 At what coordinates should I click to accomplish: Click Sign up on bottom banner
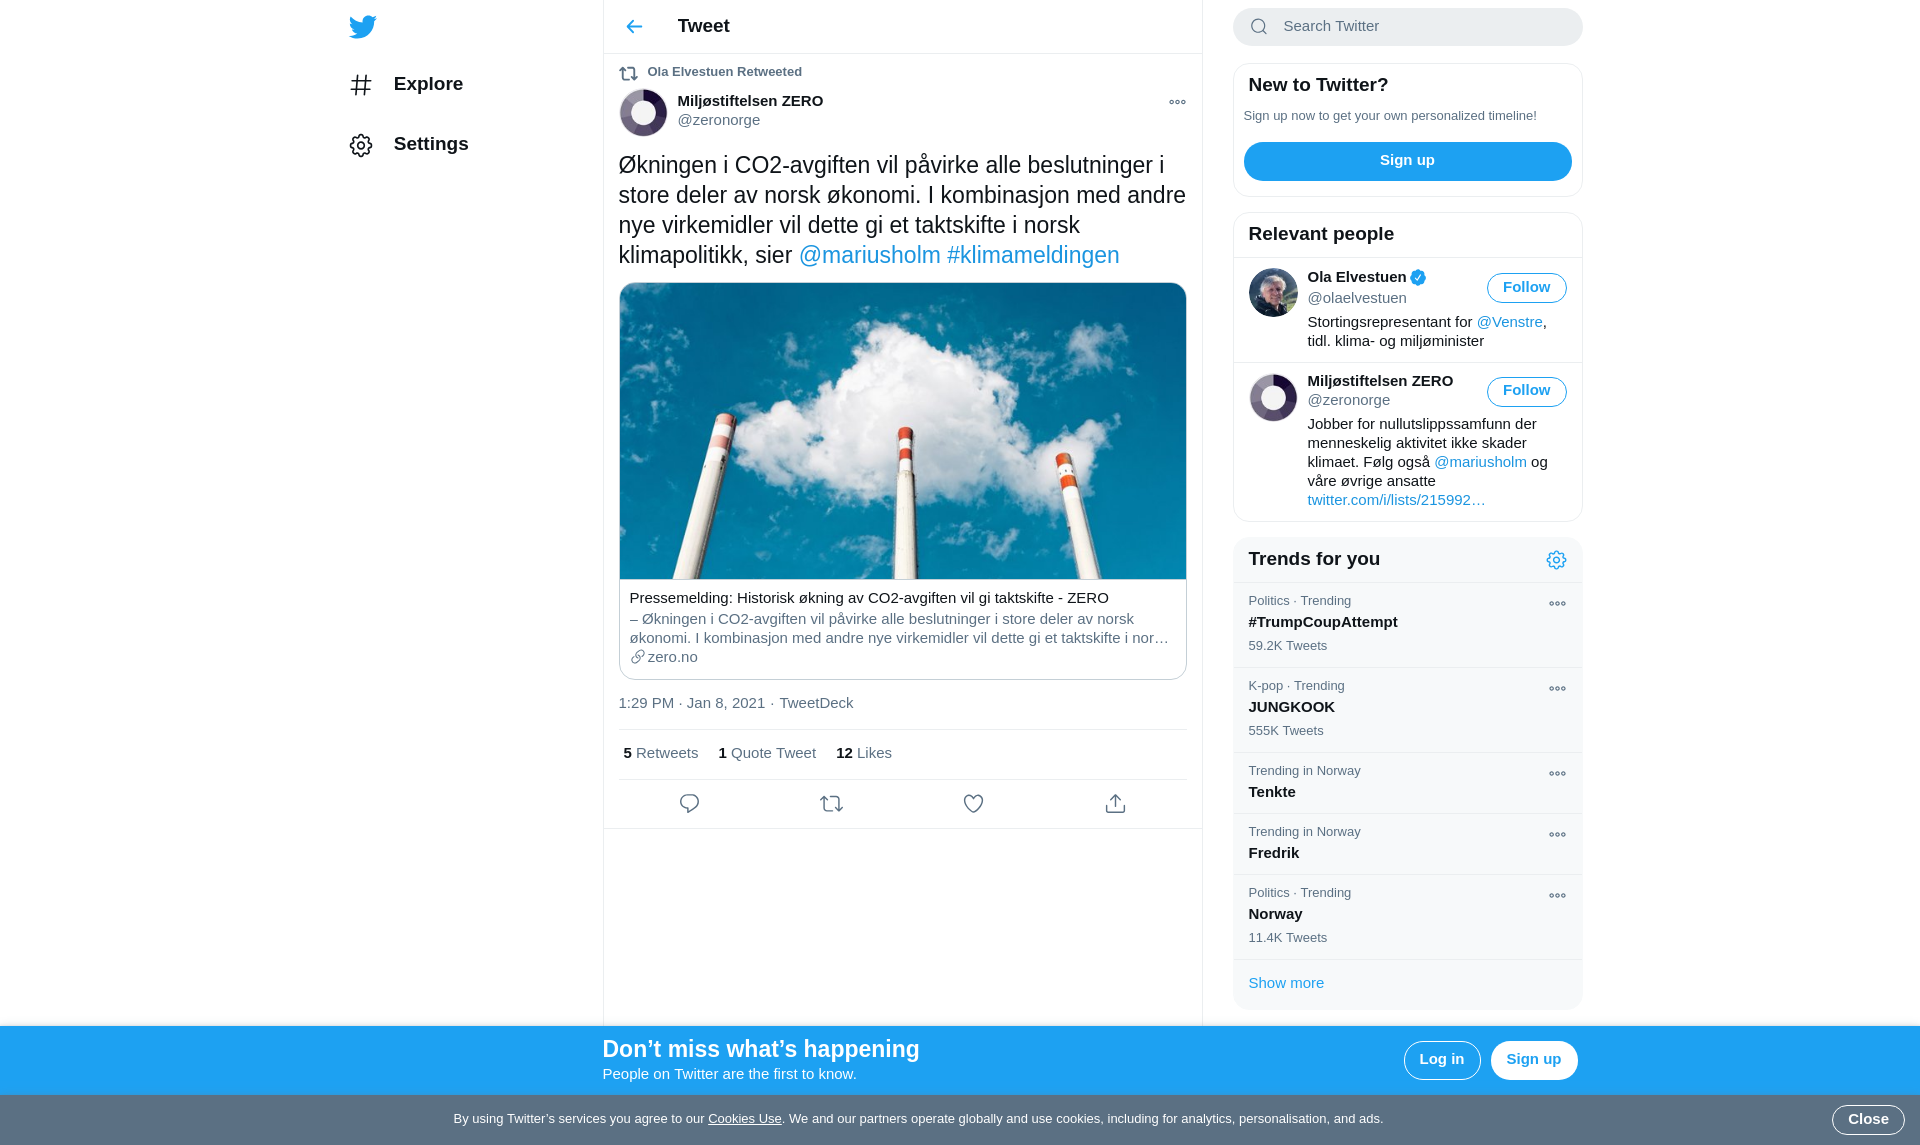coord(1533,1060)
